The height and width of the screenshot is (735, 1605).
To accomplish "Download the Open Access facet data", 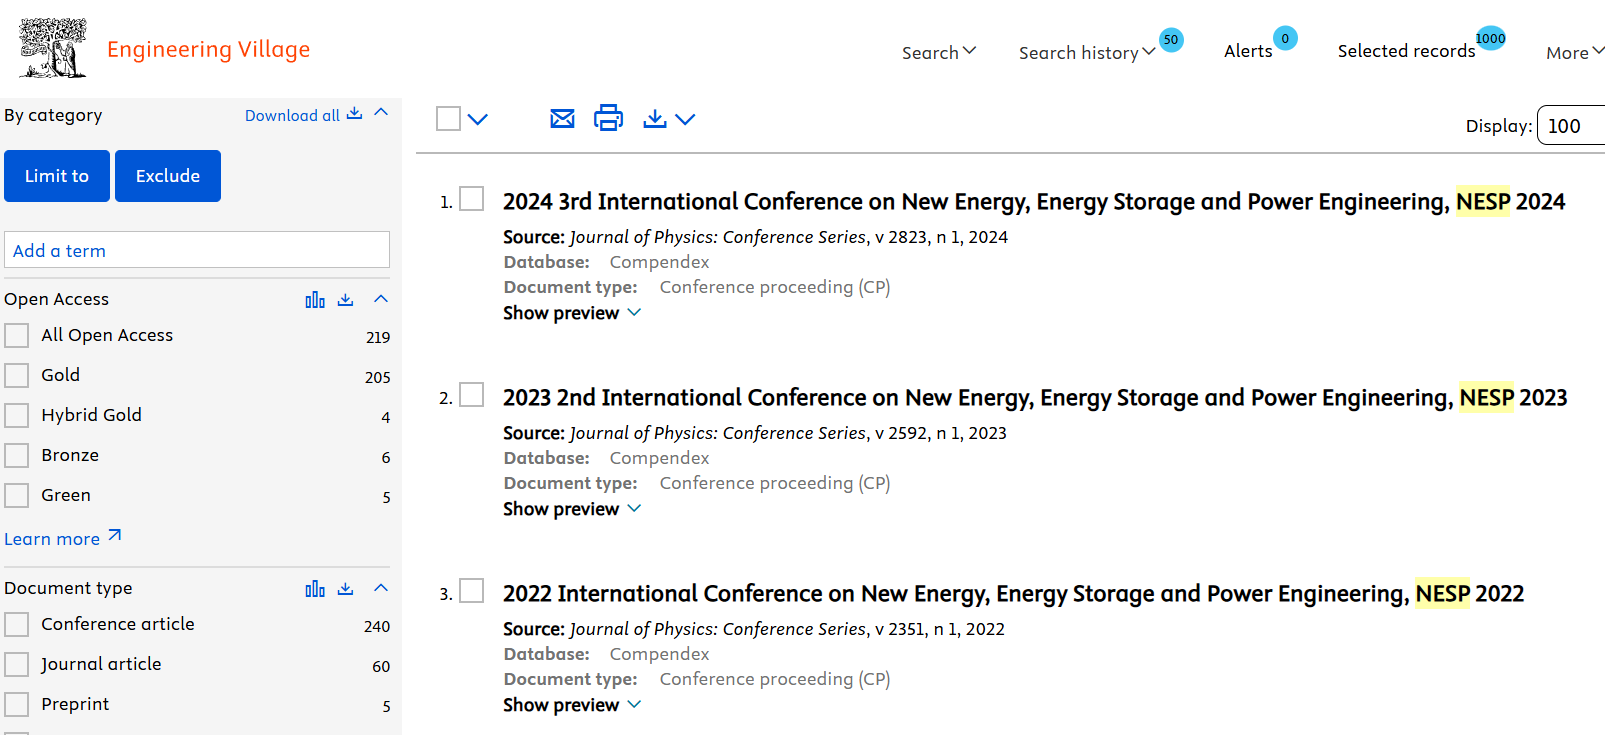I will [346, 300].
